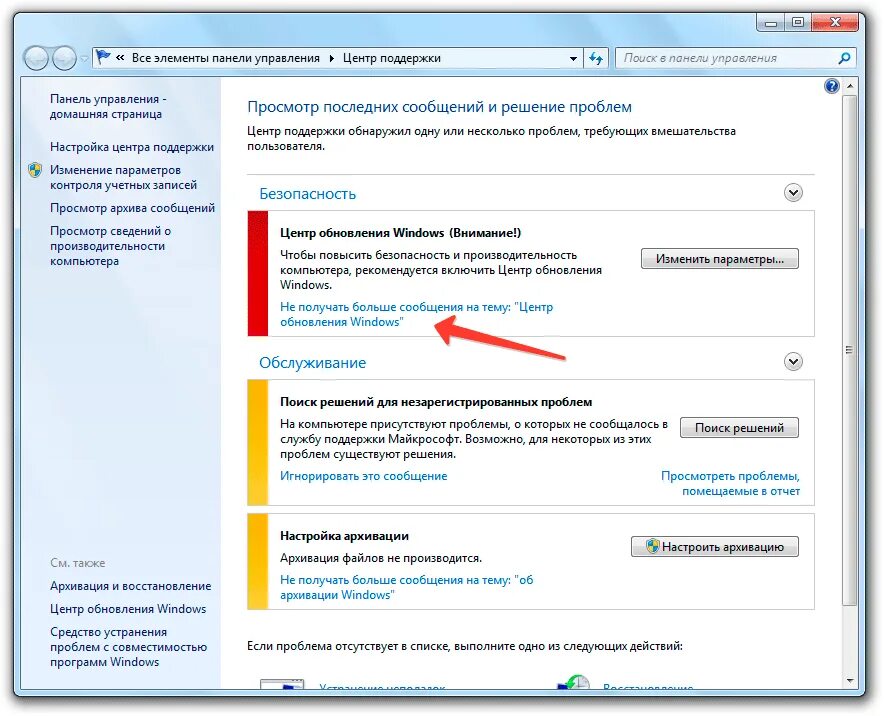Open 'Центр обновления Windows' in See also

pos(128,609)
